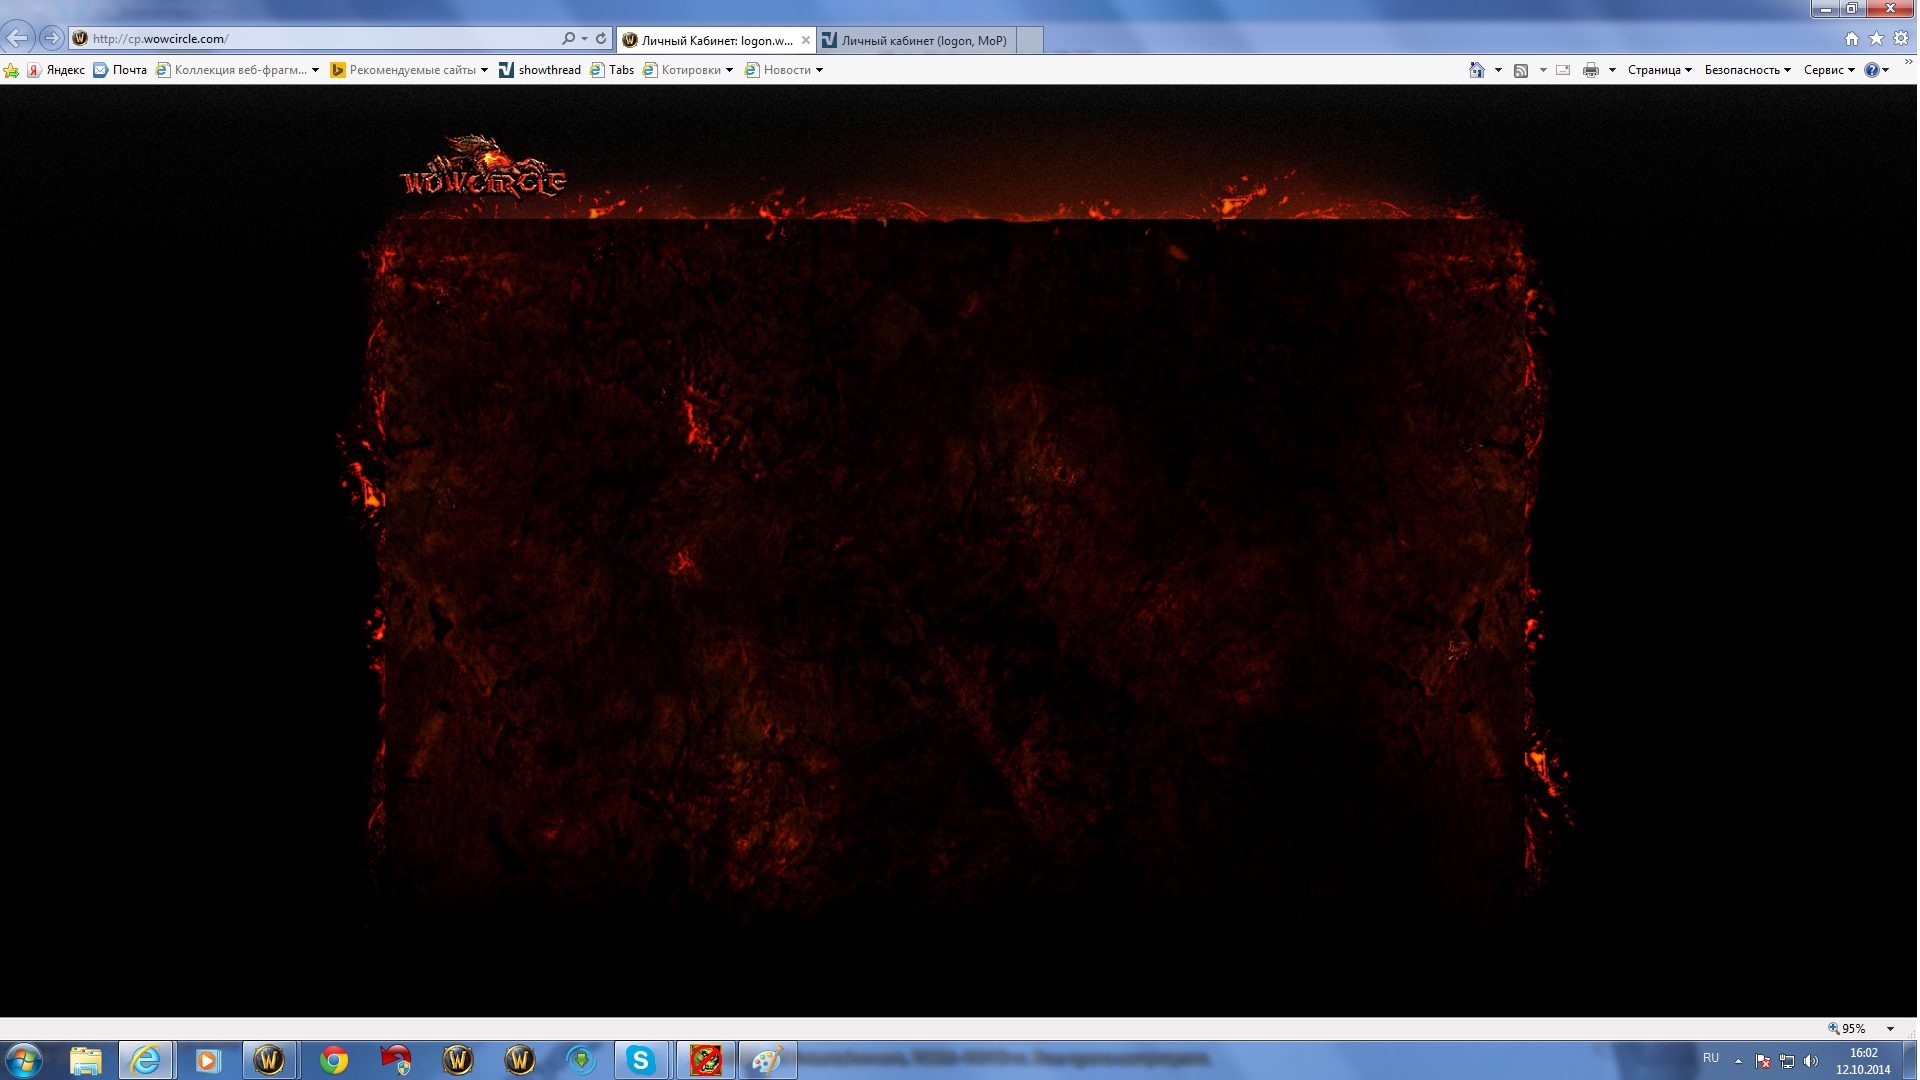
Task: Print the page with the printer icon
Action: coord(1591,70)
